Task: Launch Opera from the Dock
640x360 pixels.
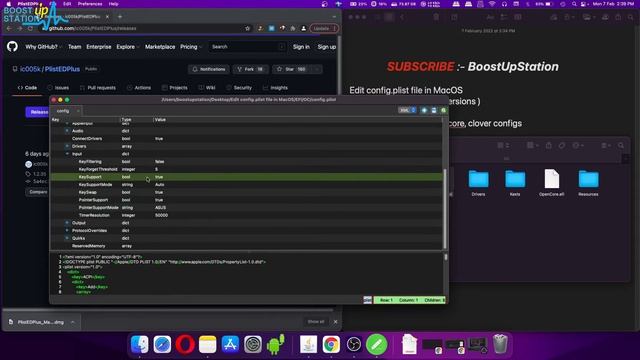Action: pos(185,344)
